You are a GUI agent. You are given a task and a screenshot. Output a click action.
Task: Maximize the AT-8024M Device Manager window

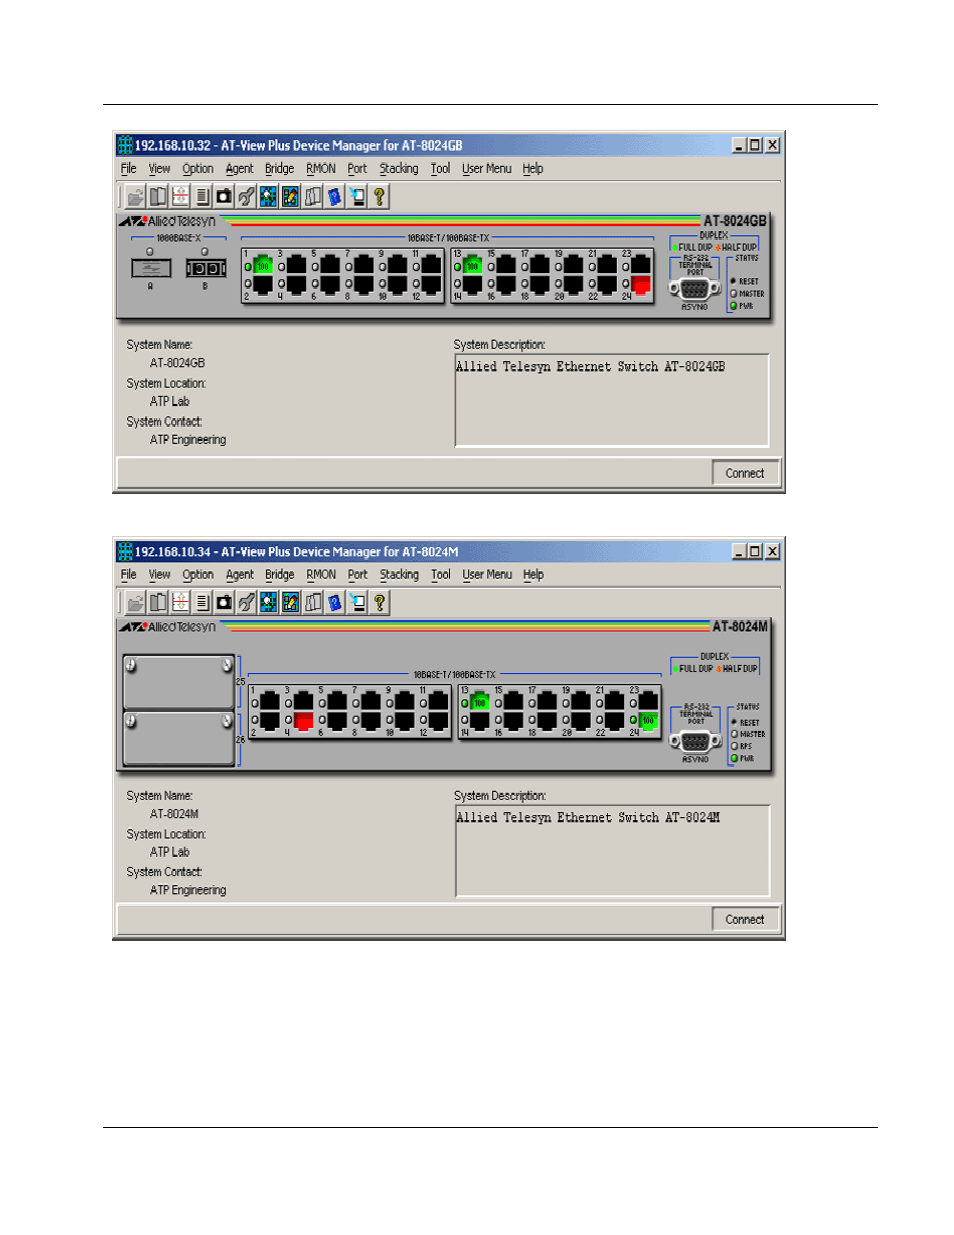coord(755,551)
